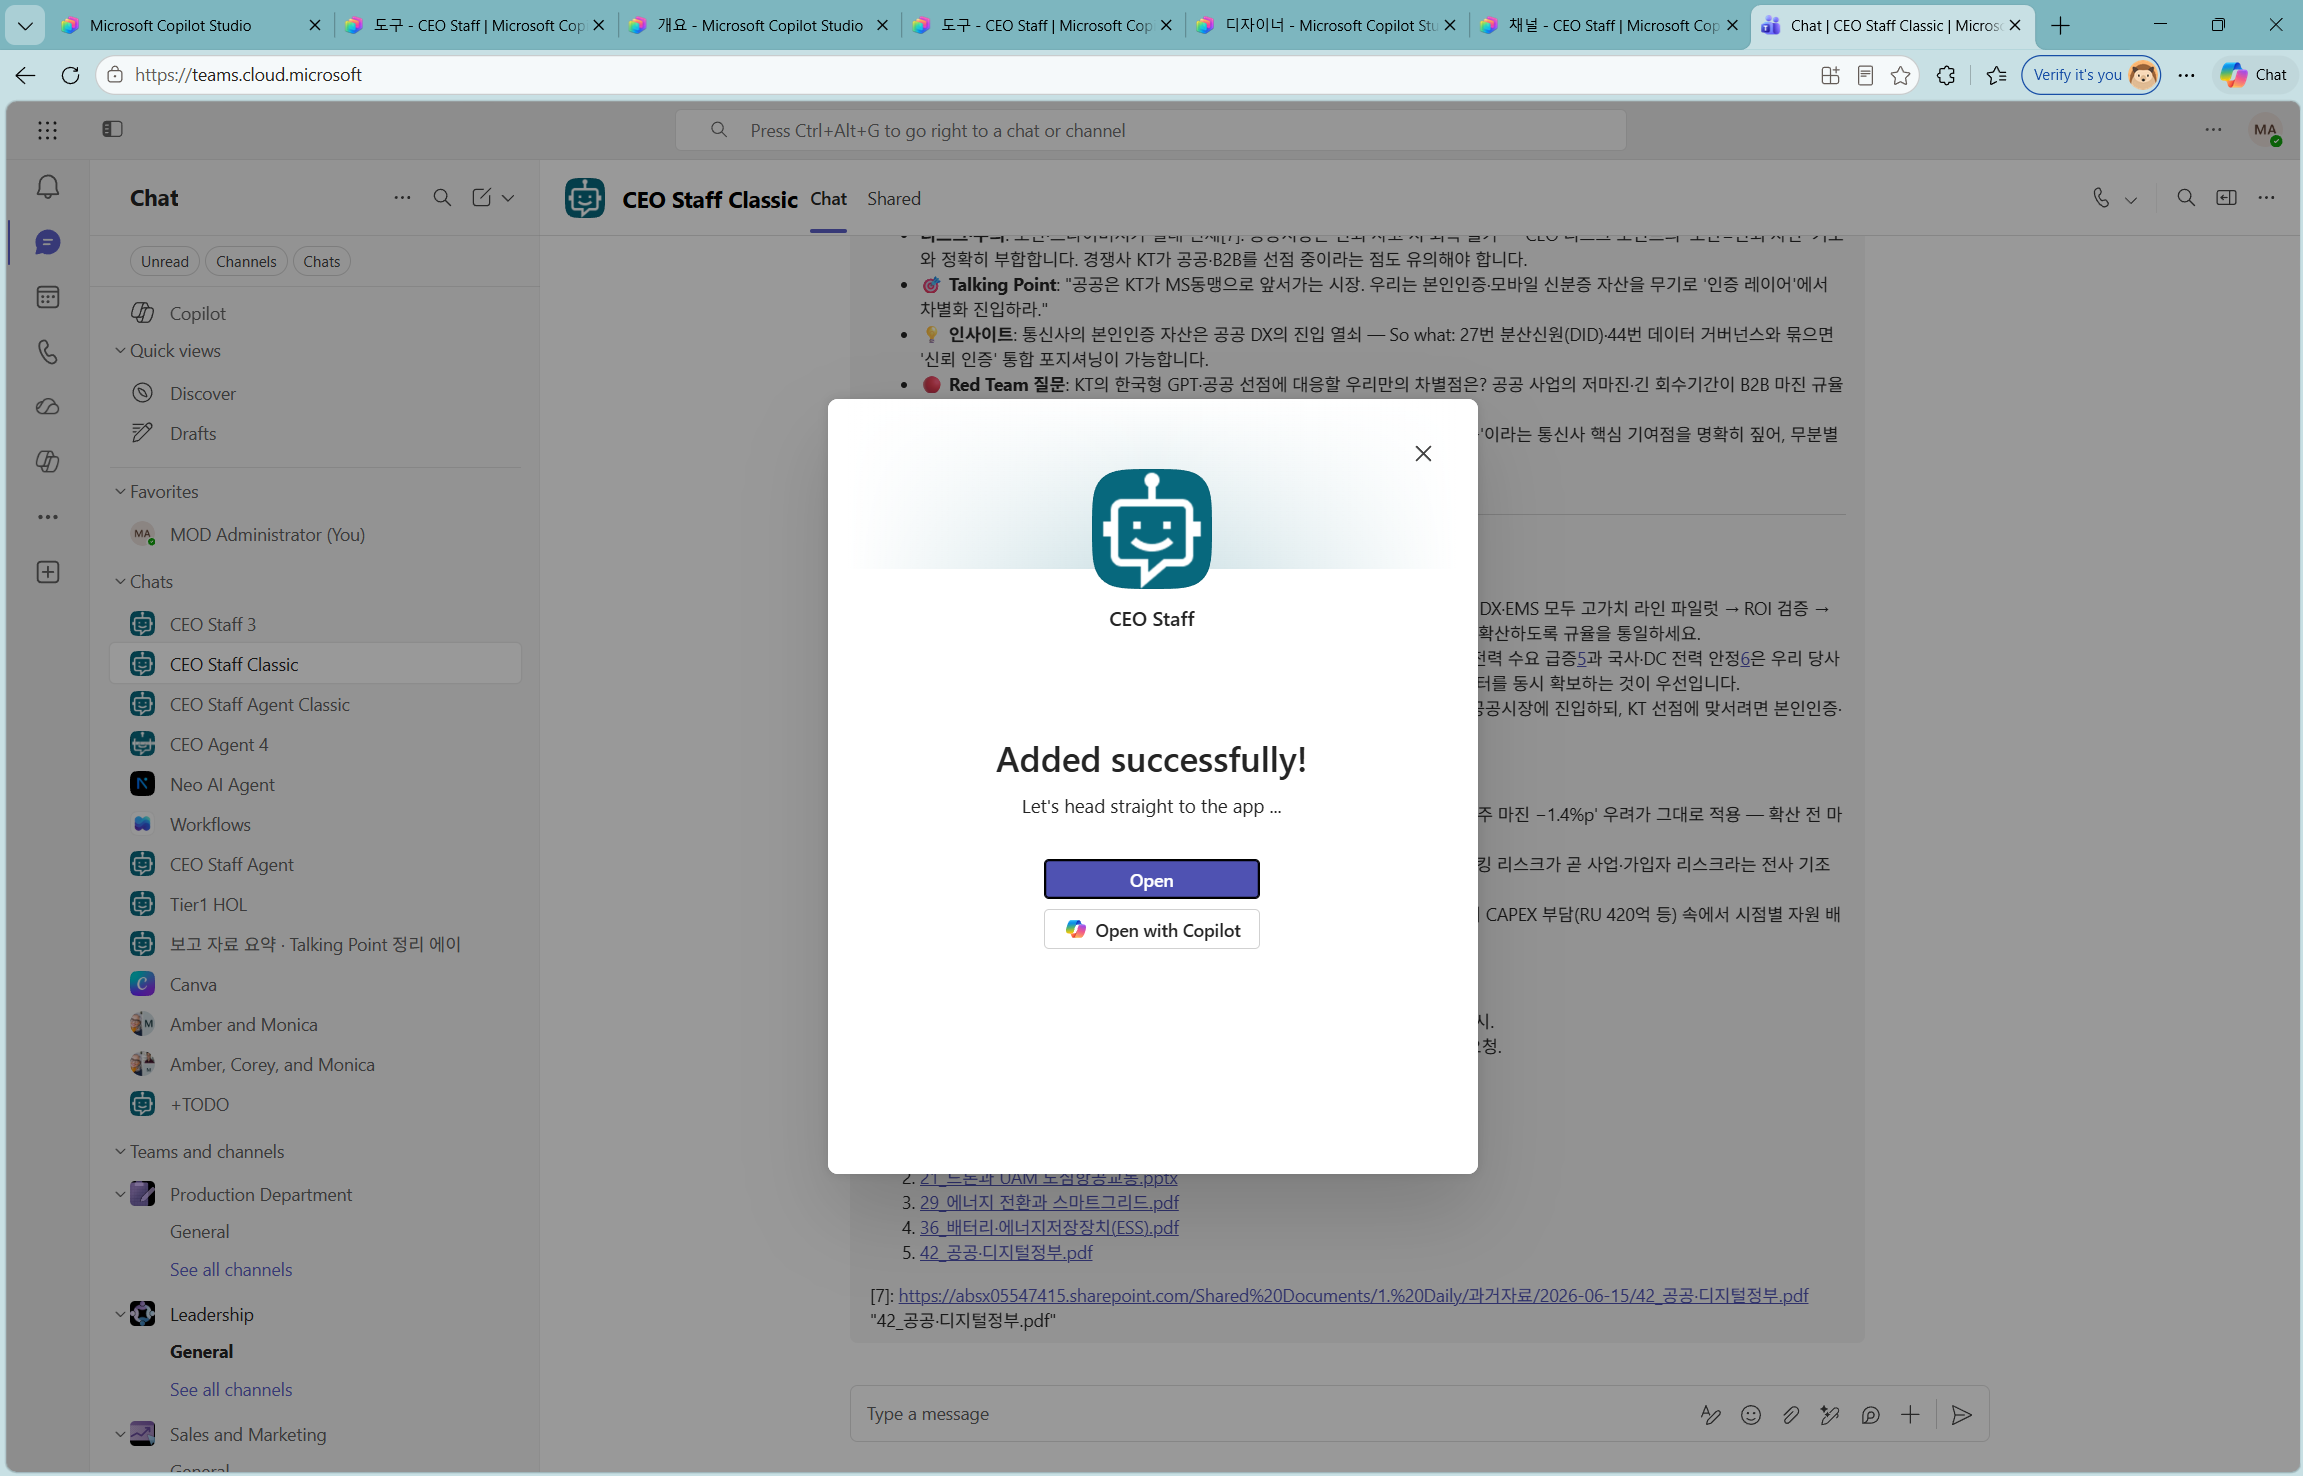Filter chat list by Chats

[322, 261]
